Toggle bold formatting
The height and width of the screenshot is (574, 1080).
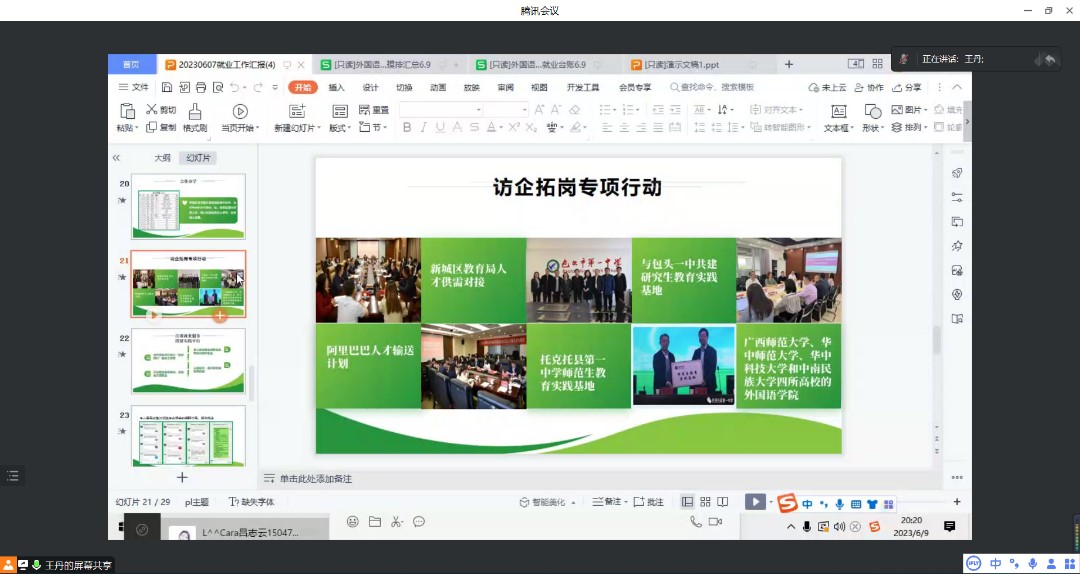406,127
